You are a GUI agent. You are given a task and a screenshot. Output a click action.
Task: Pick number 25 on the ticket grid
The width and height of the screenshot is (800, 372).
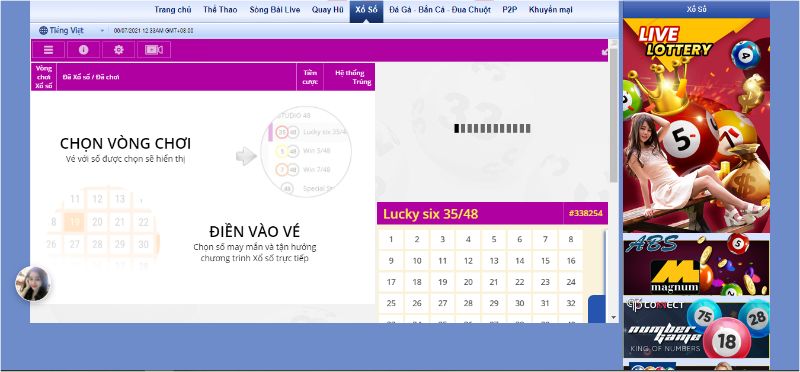point(391,303)
